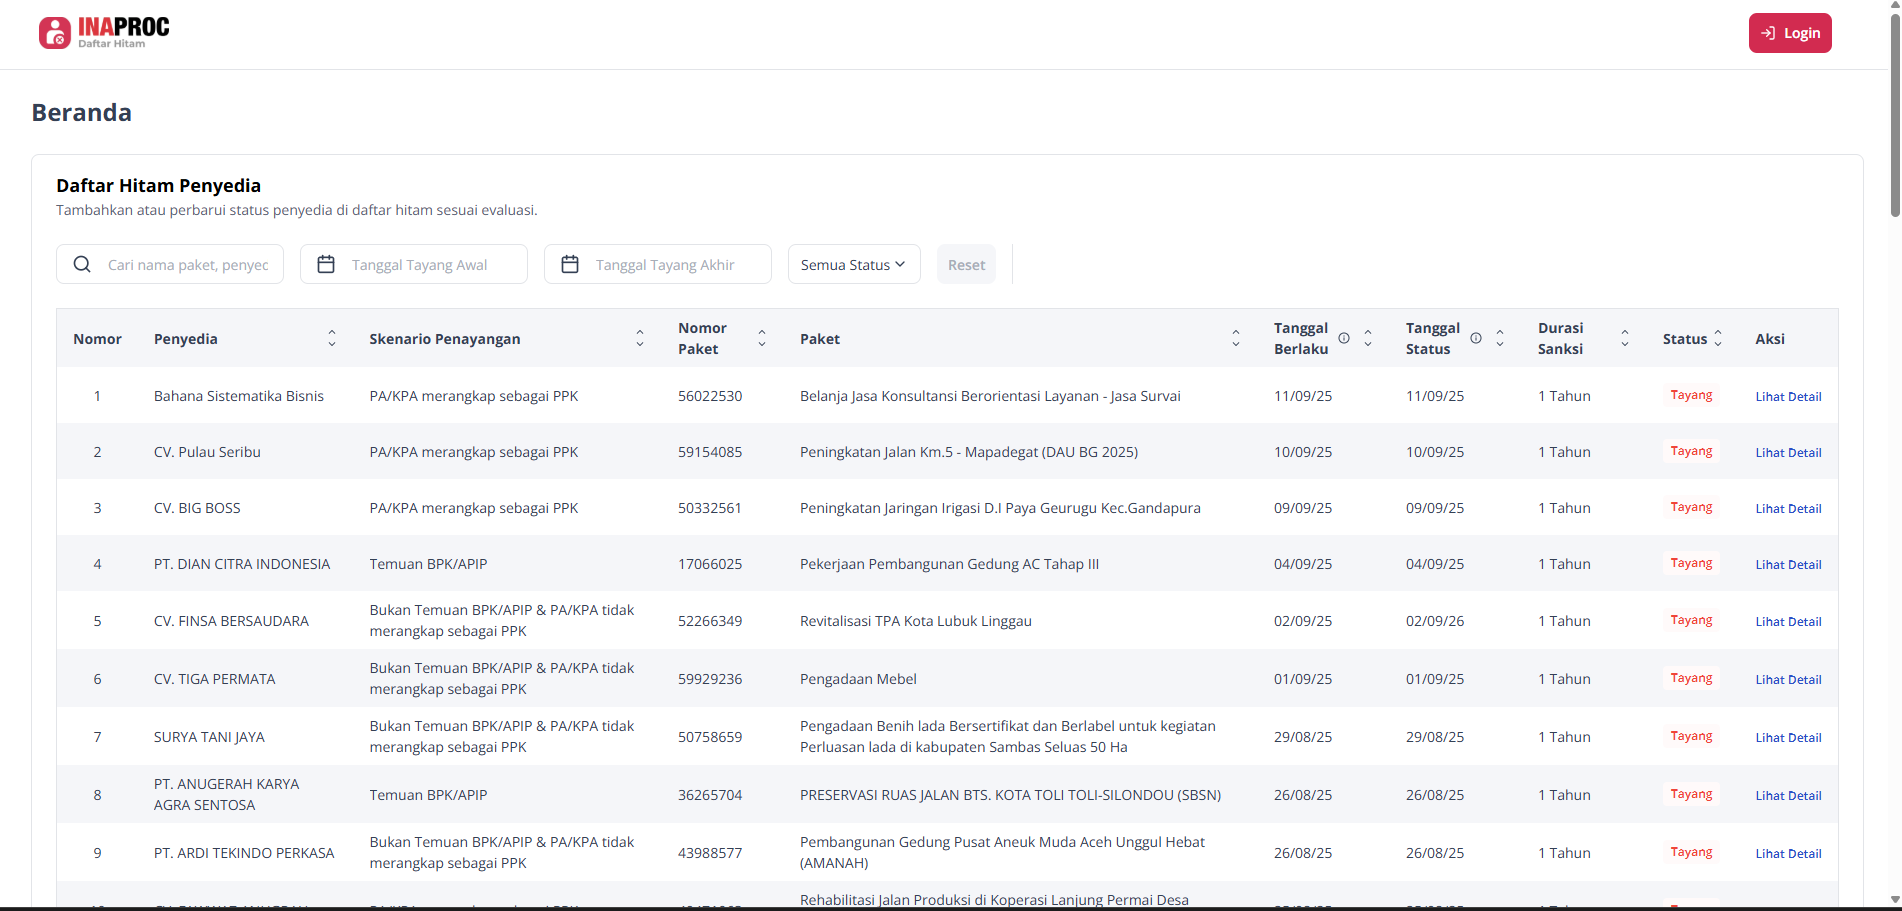Sort by Paket column arrows
This screenshot has height=911, width=1902.
pos(1236,339)
